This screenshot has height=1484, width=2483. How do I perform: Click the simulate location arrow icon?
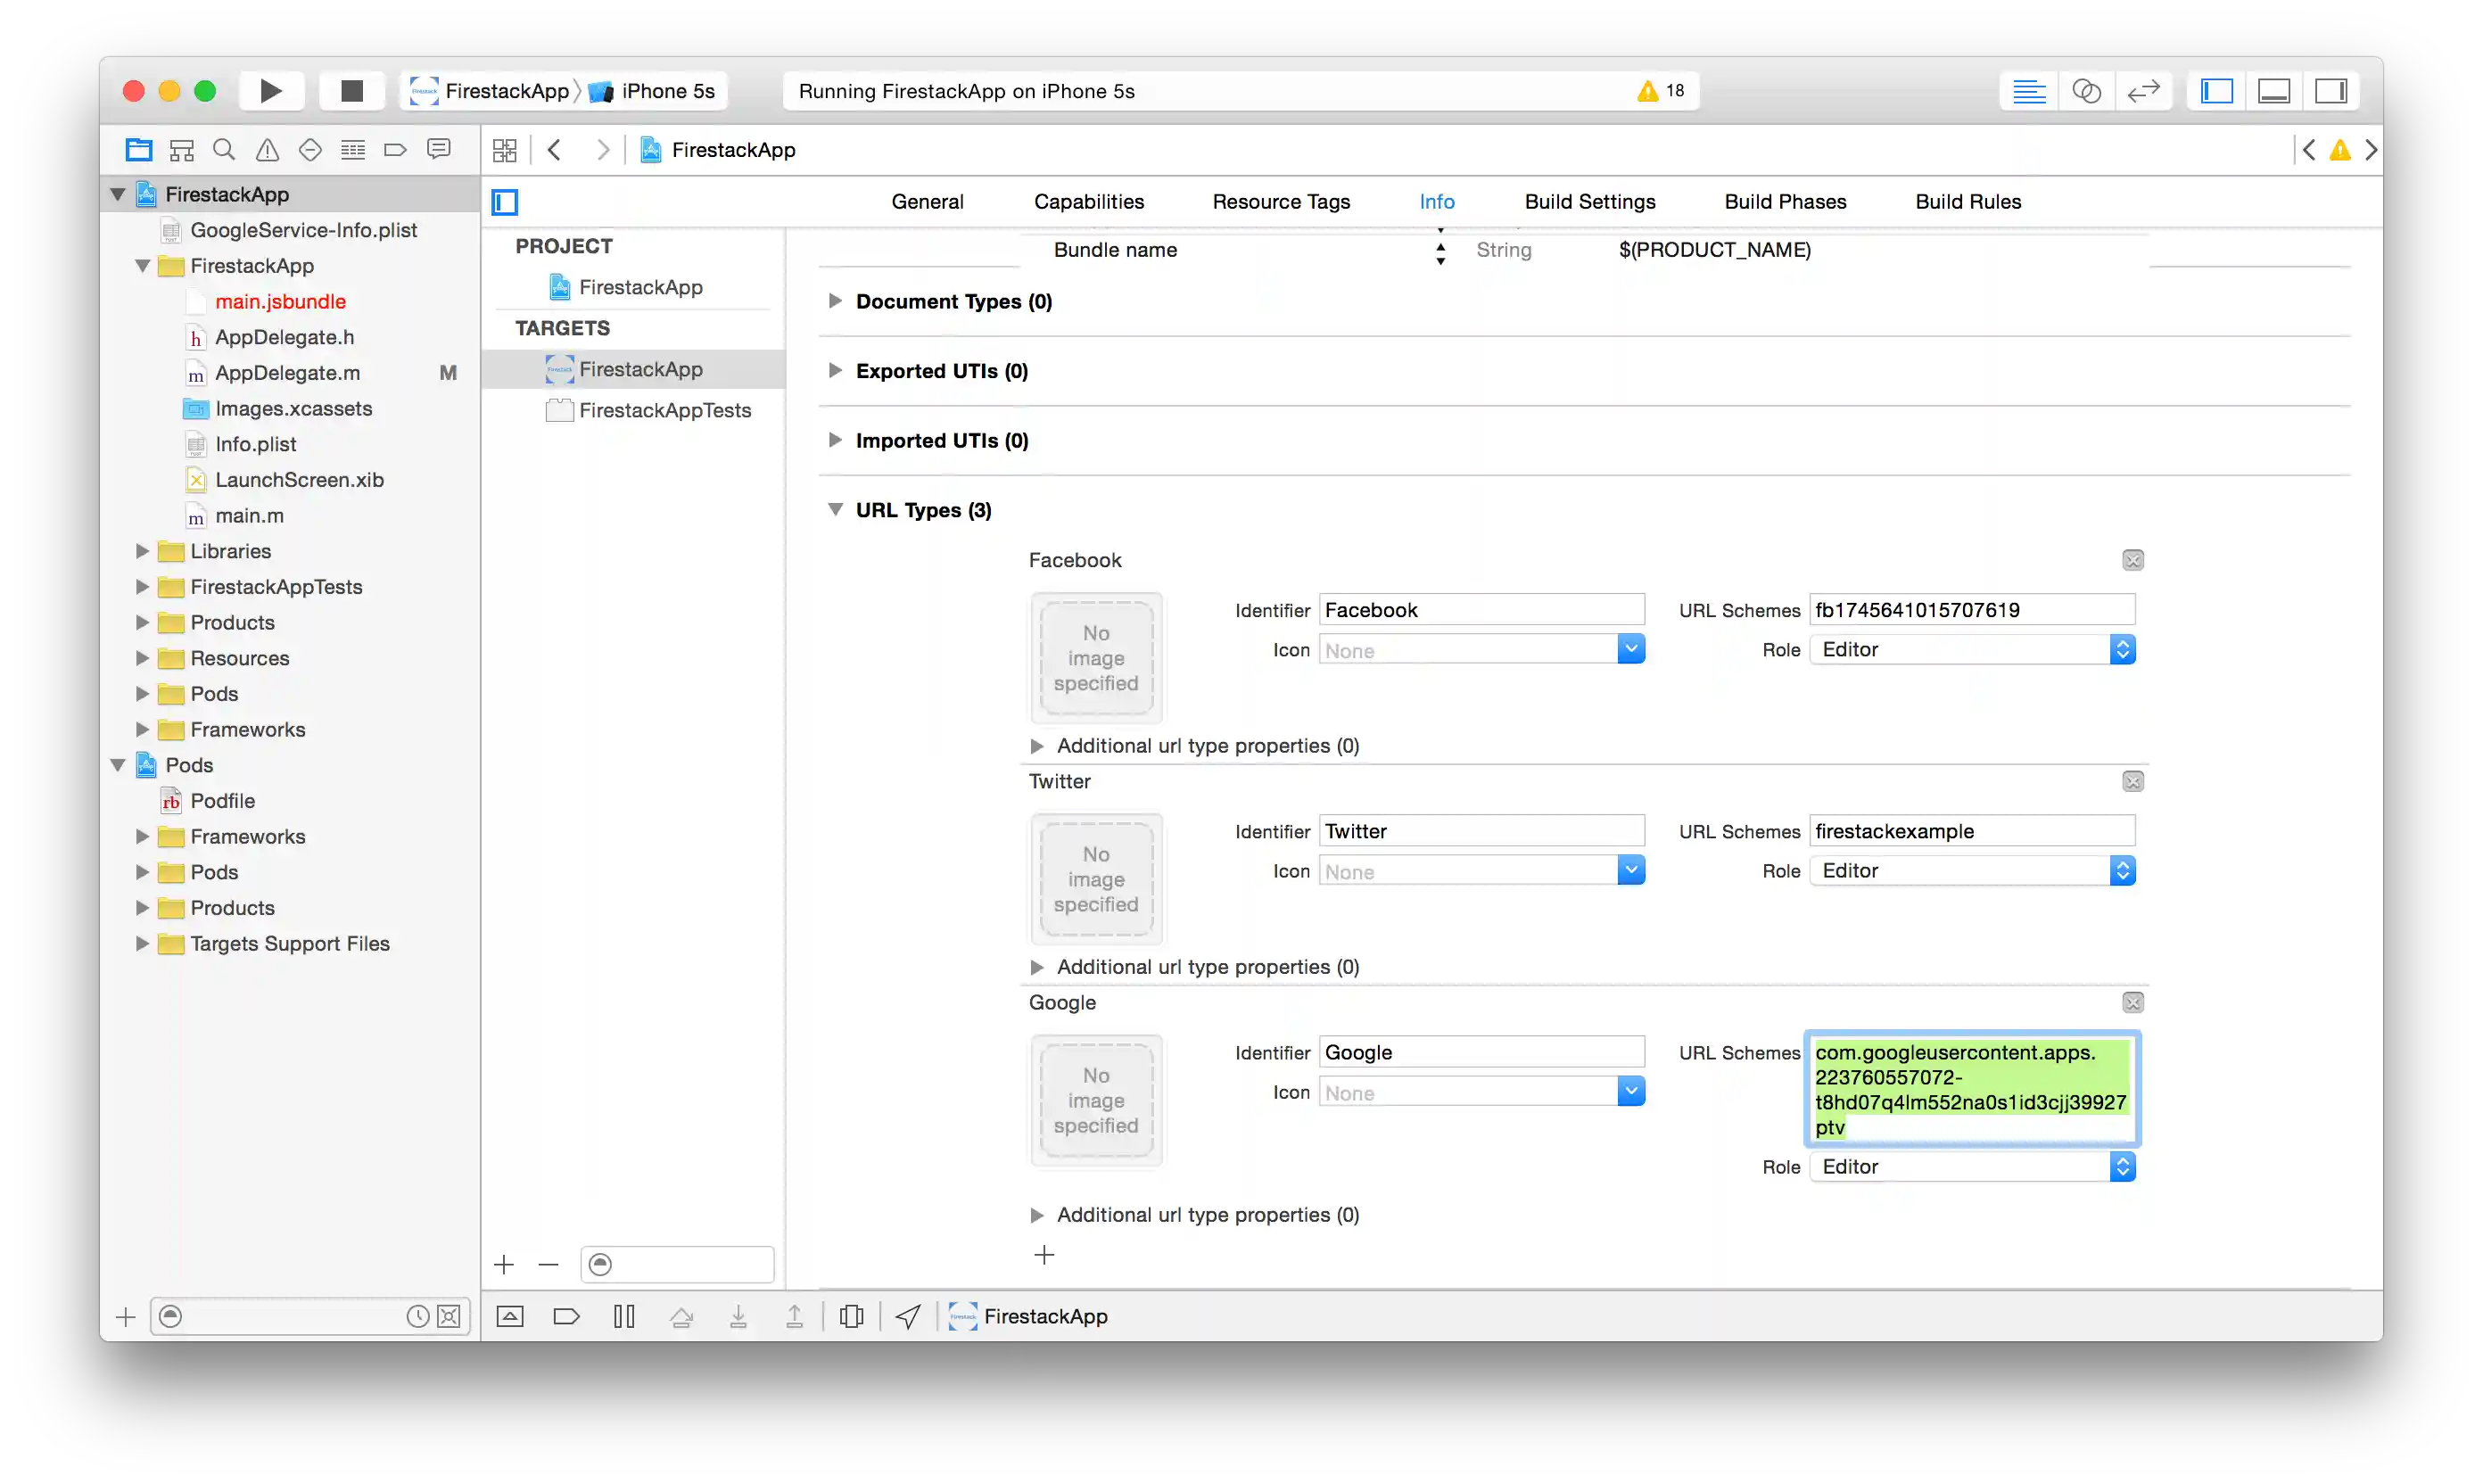coord(908,1316)
